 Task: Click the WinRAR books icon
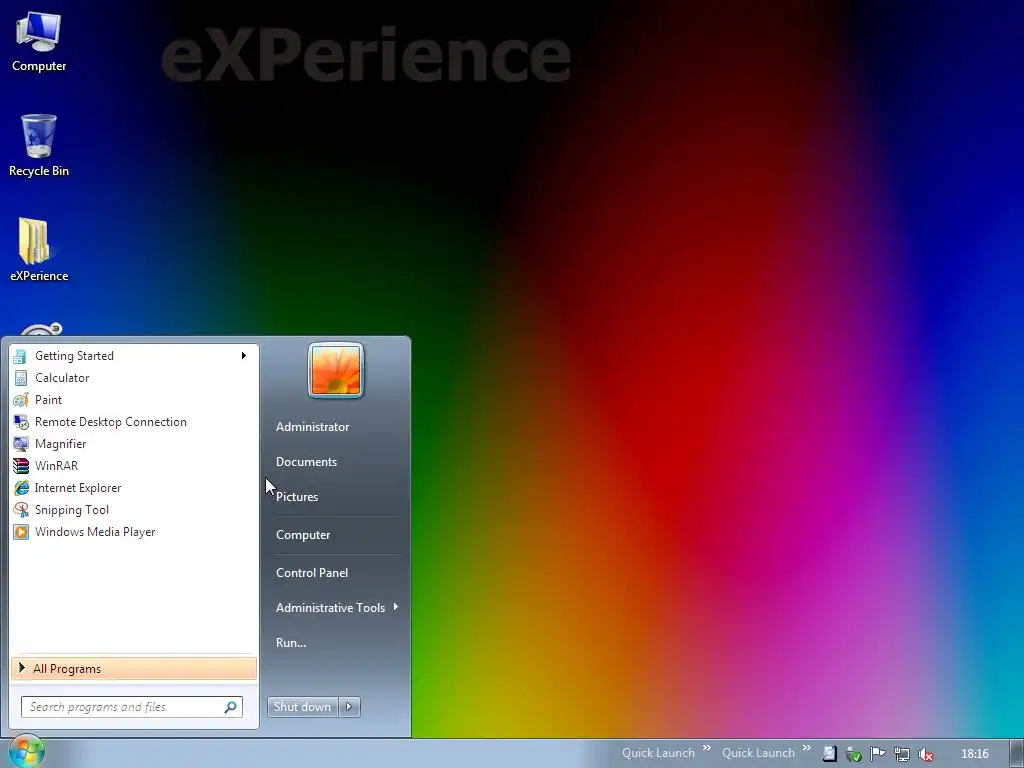tap(20, 466)
